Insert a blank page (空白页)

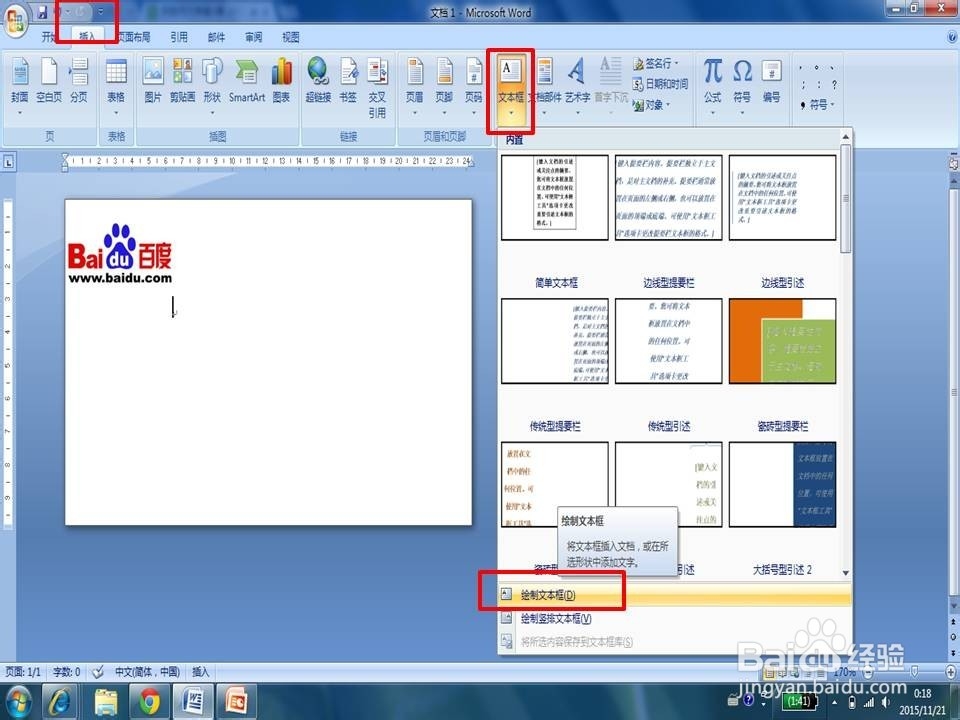[49, 80]
